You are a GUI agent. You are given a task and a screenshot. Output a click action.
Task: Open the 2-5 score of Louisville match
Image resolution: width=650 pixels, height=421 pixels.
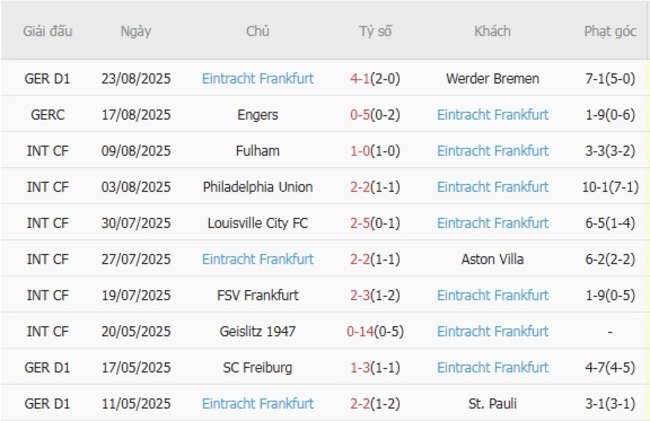coord(375,223)
